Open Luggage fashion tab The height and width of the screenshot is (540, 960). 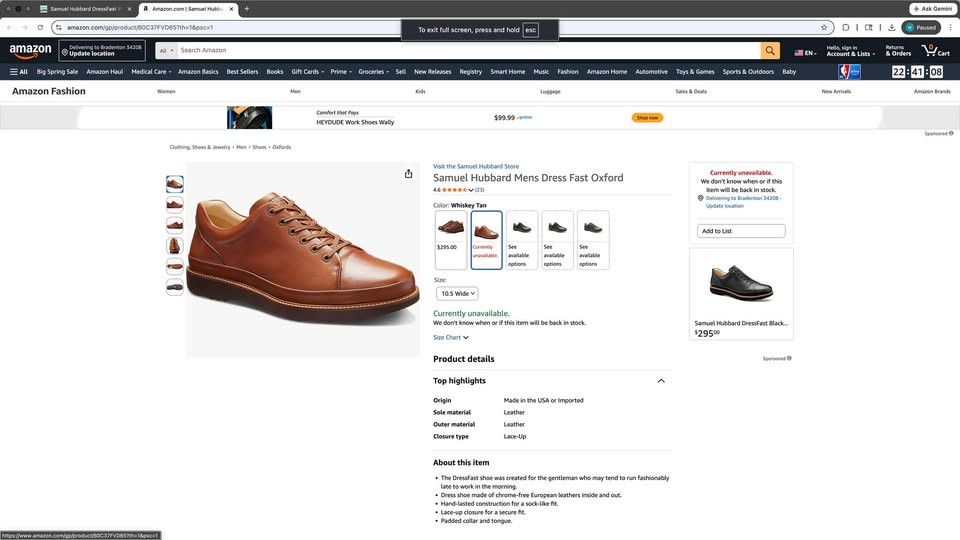(x=550, y=91)
